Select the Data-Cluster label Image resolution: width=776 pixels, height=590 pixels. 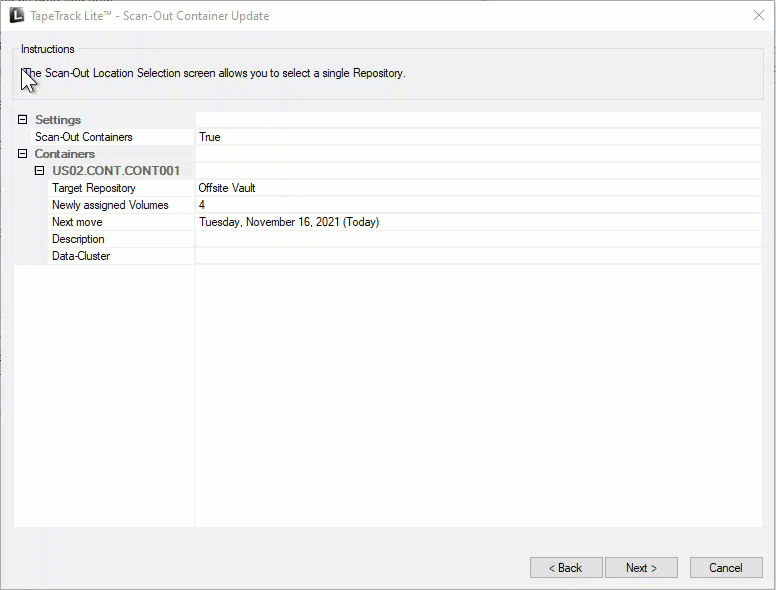(x=81, y=256)
